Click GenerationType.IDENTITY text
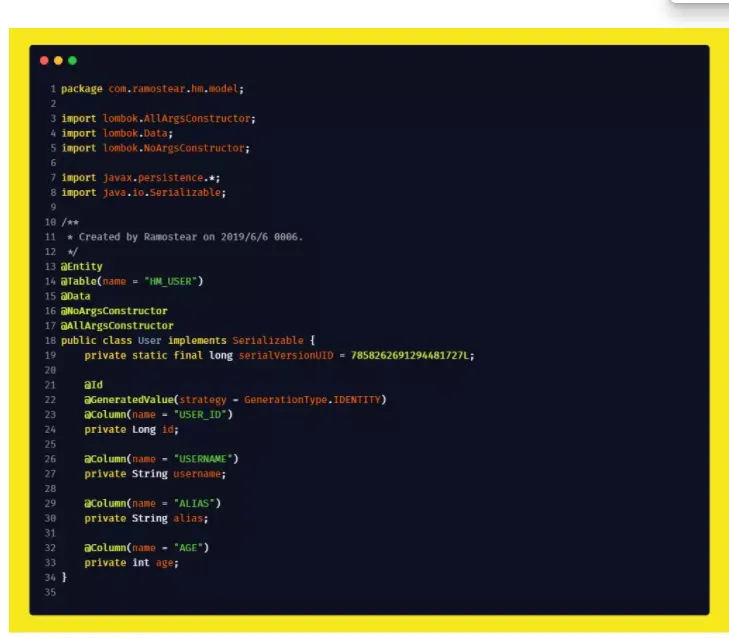 [312, 400]
